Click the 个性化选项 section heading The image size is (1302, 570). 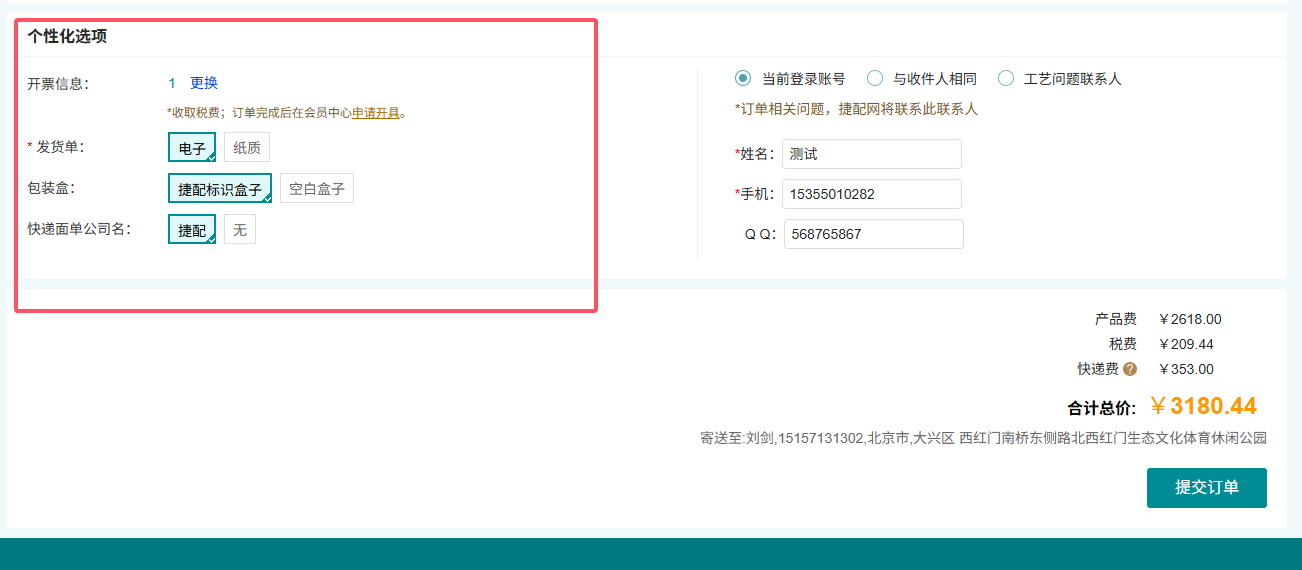pos(67,37)
